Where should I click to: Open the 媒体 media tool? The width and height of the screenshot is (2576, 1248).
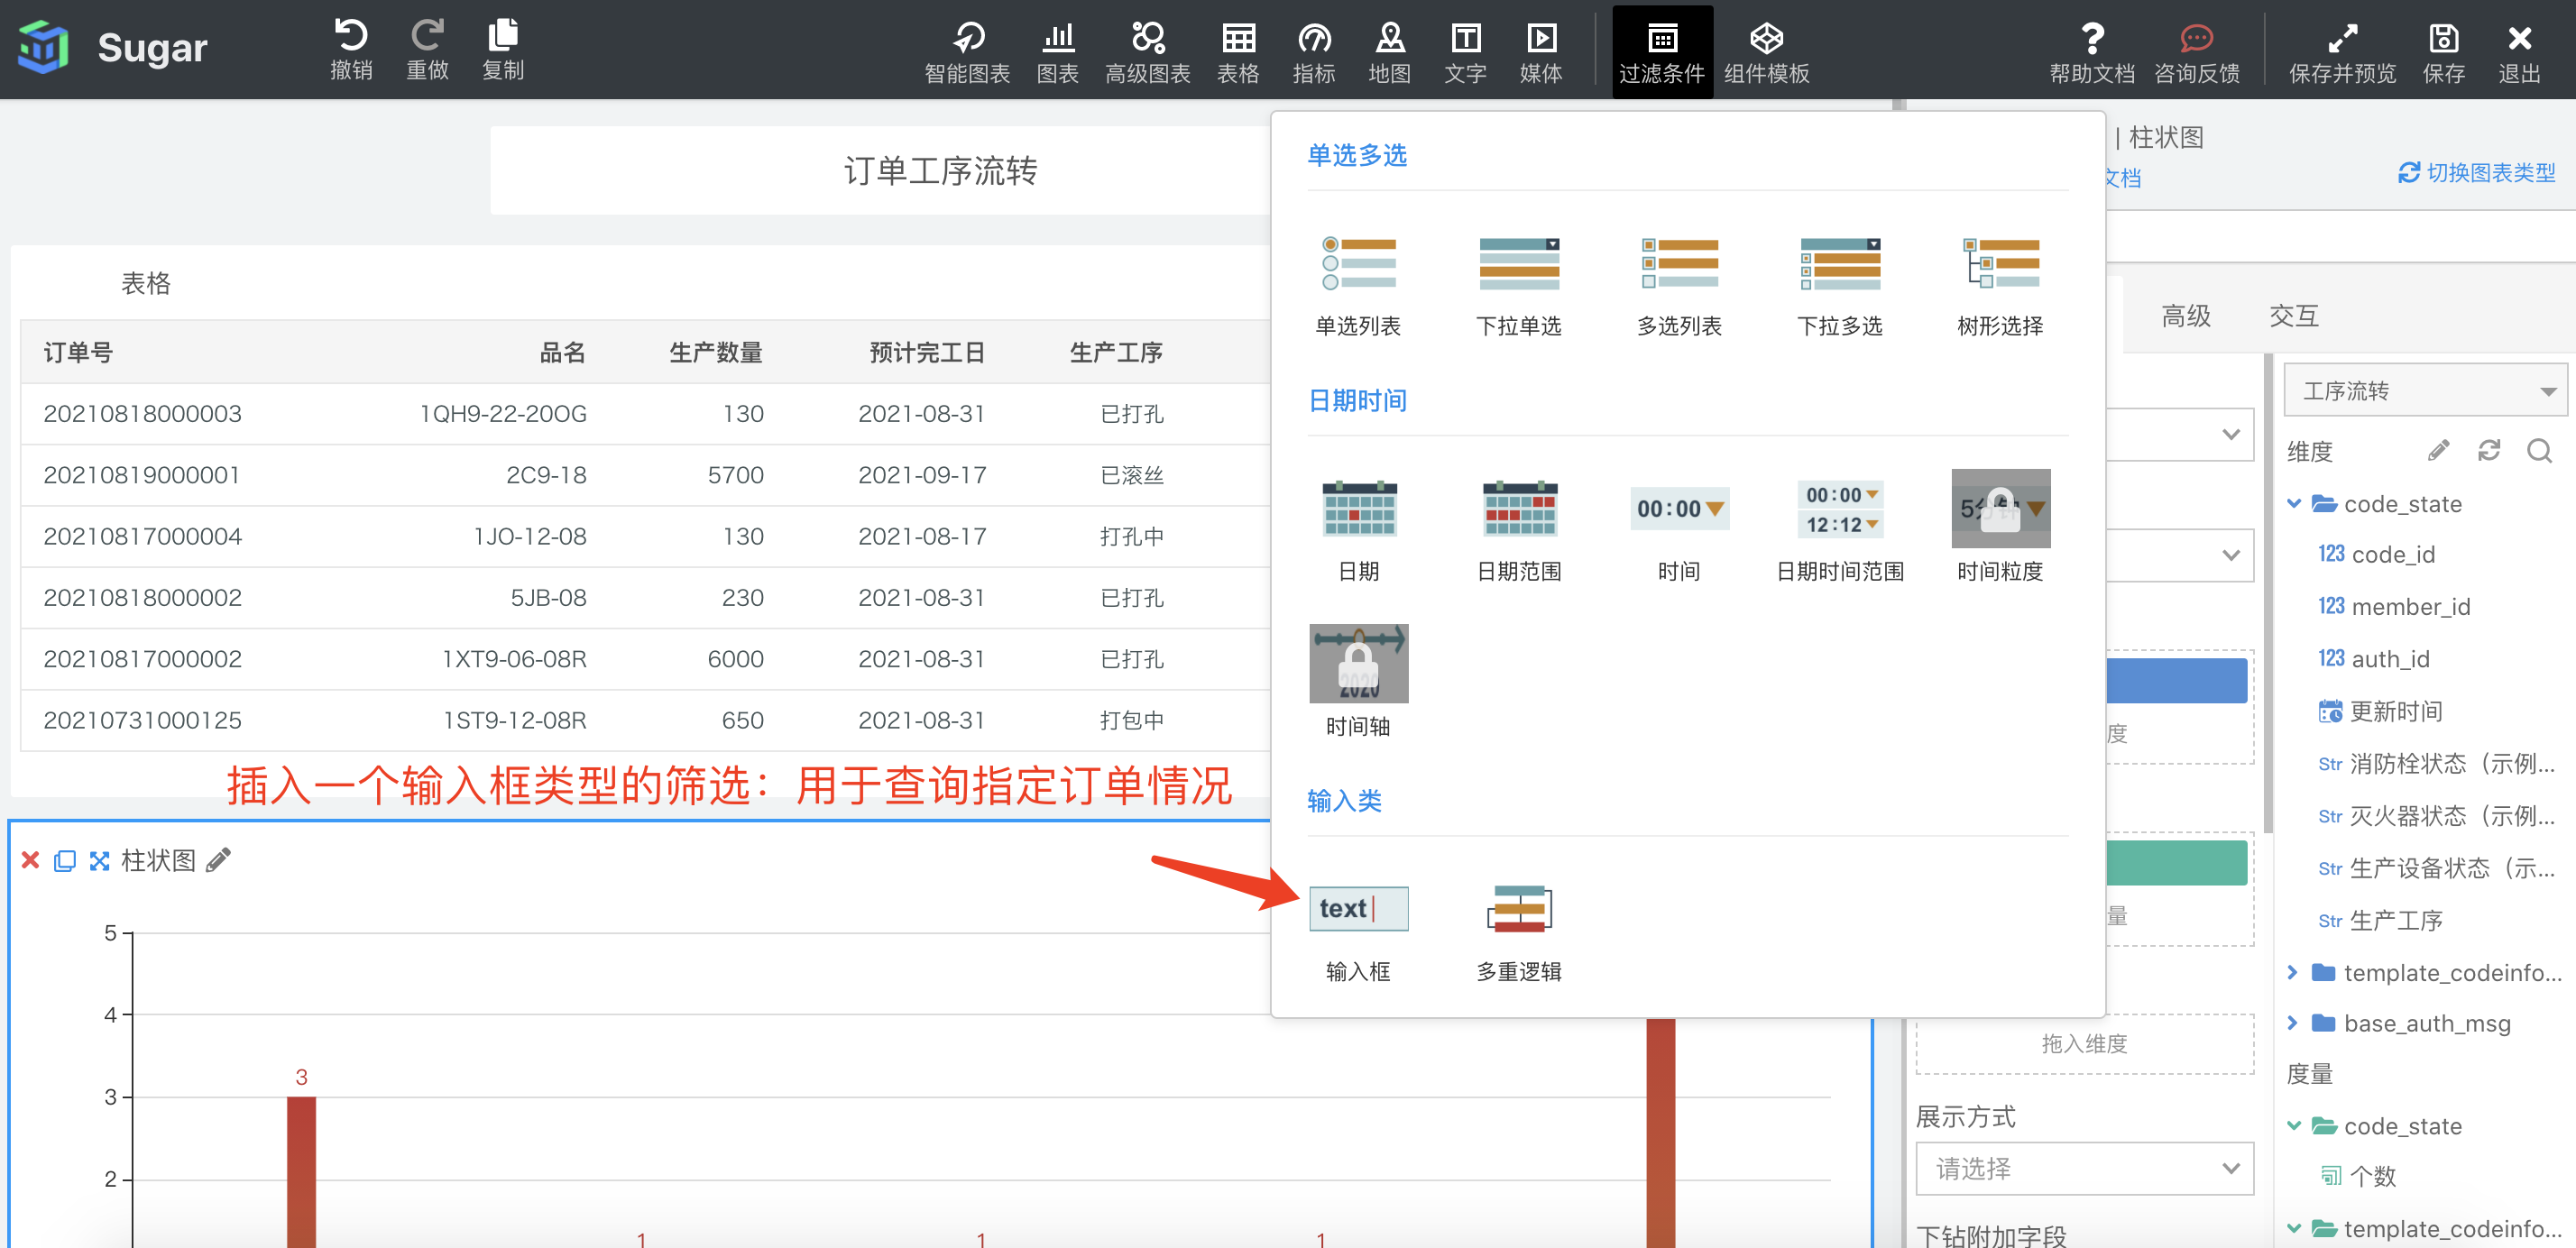(1541, 52)
